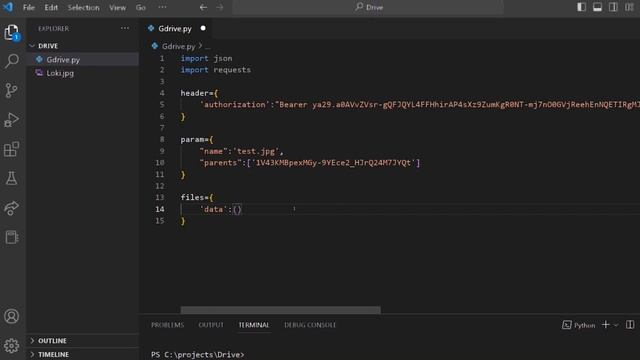Viewport: 640px width, 360px height.
Task: Open Run and Debug view
Action: (x=11, y=120)
